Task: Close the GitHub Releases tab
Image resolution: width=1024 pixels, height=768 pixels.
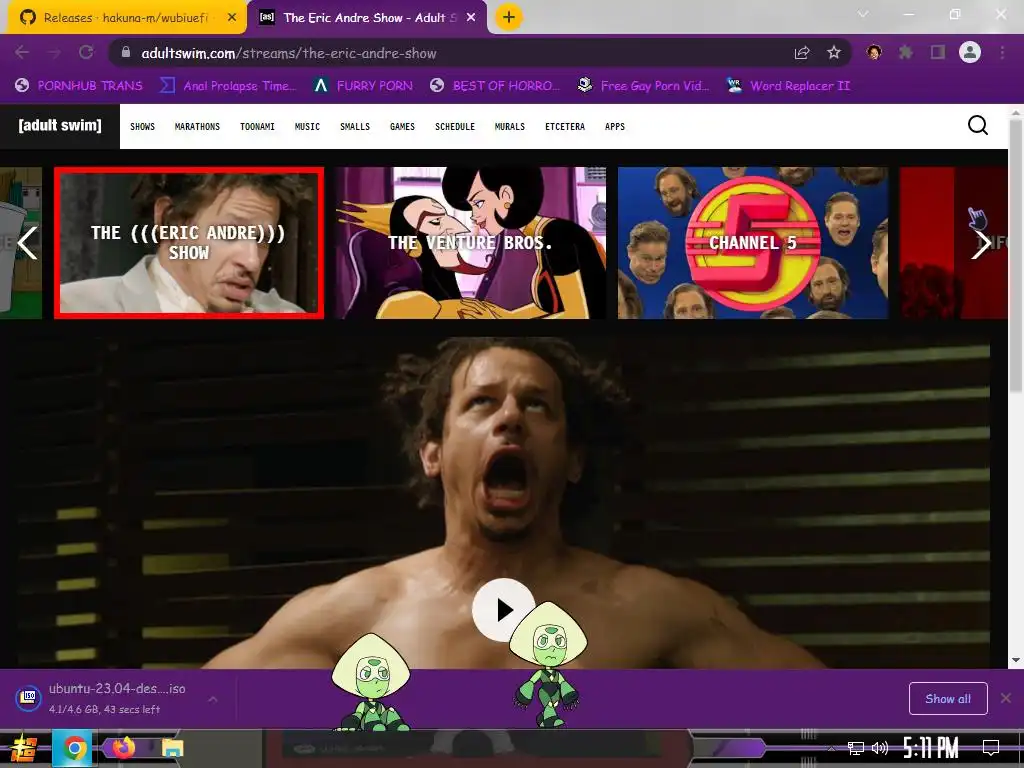Action: coord(232,18)
